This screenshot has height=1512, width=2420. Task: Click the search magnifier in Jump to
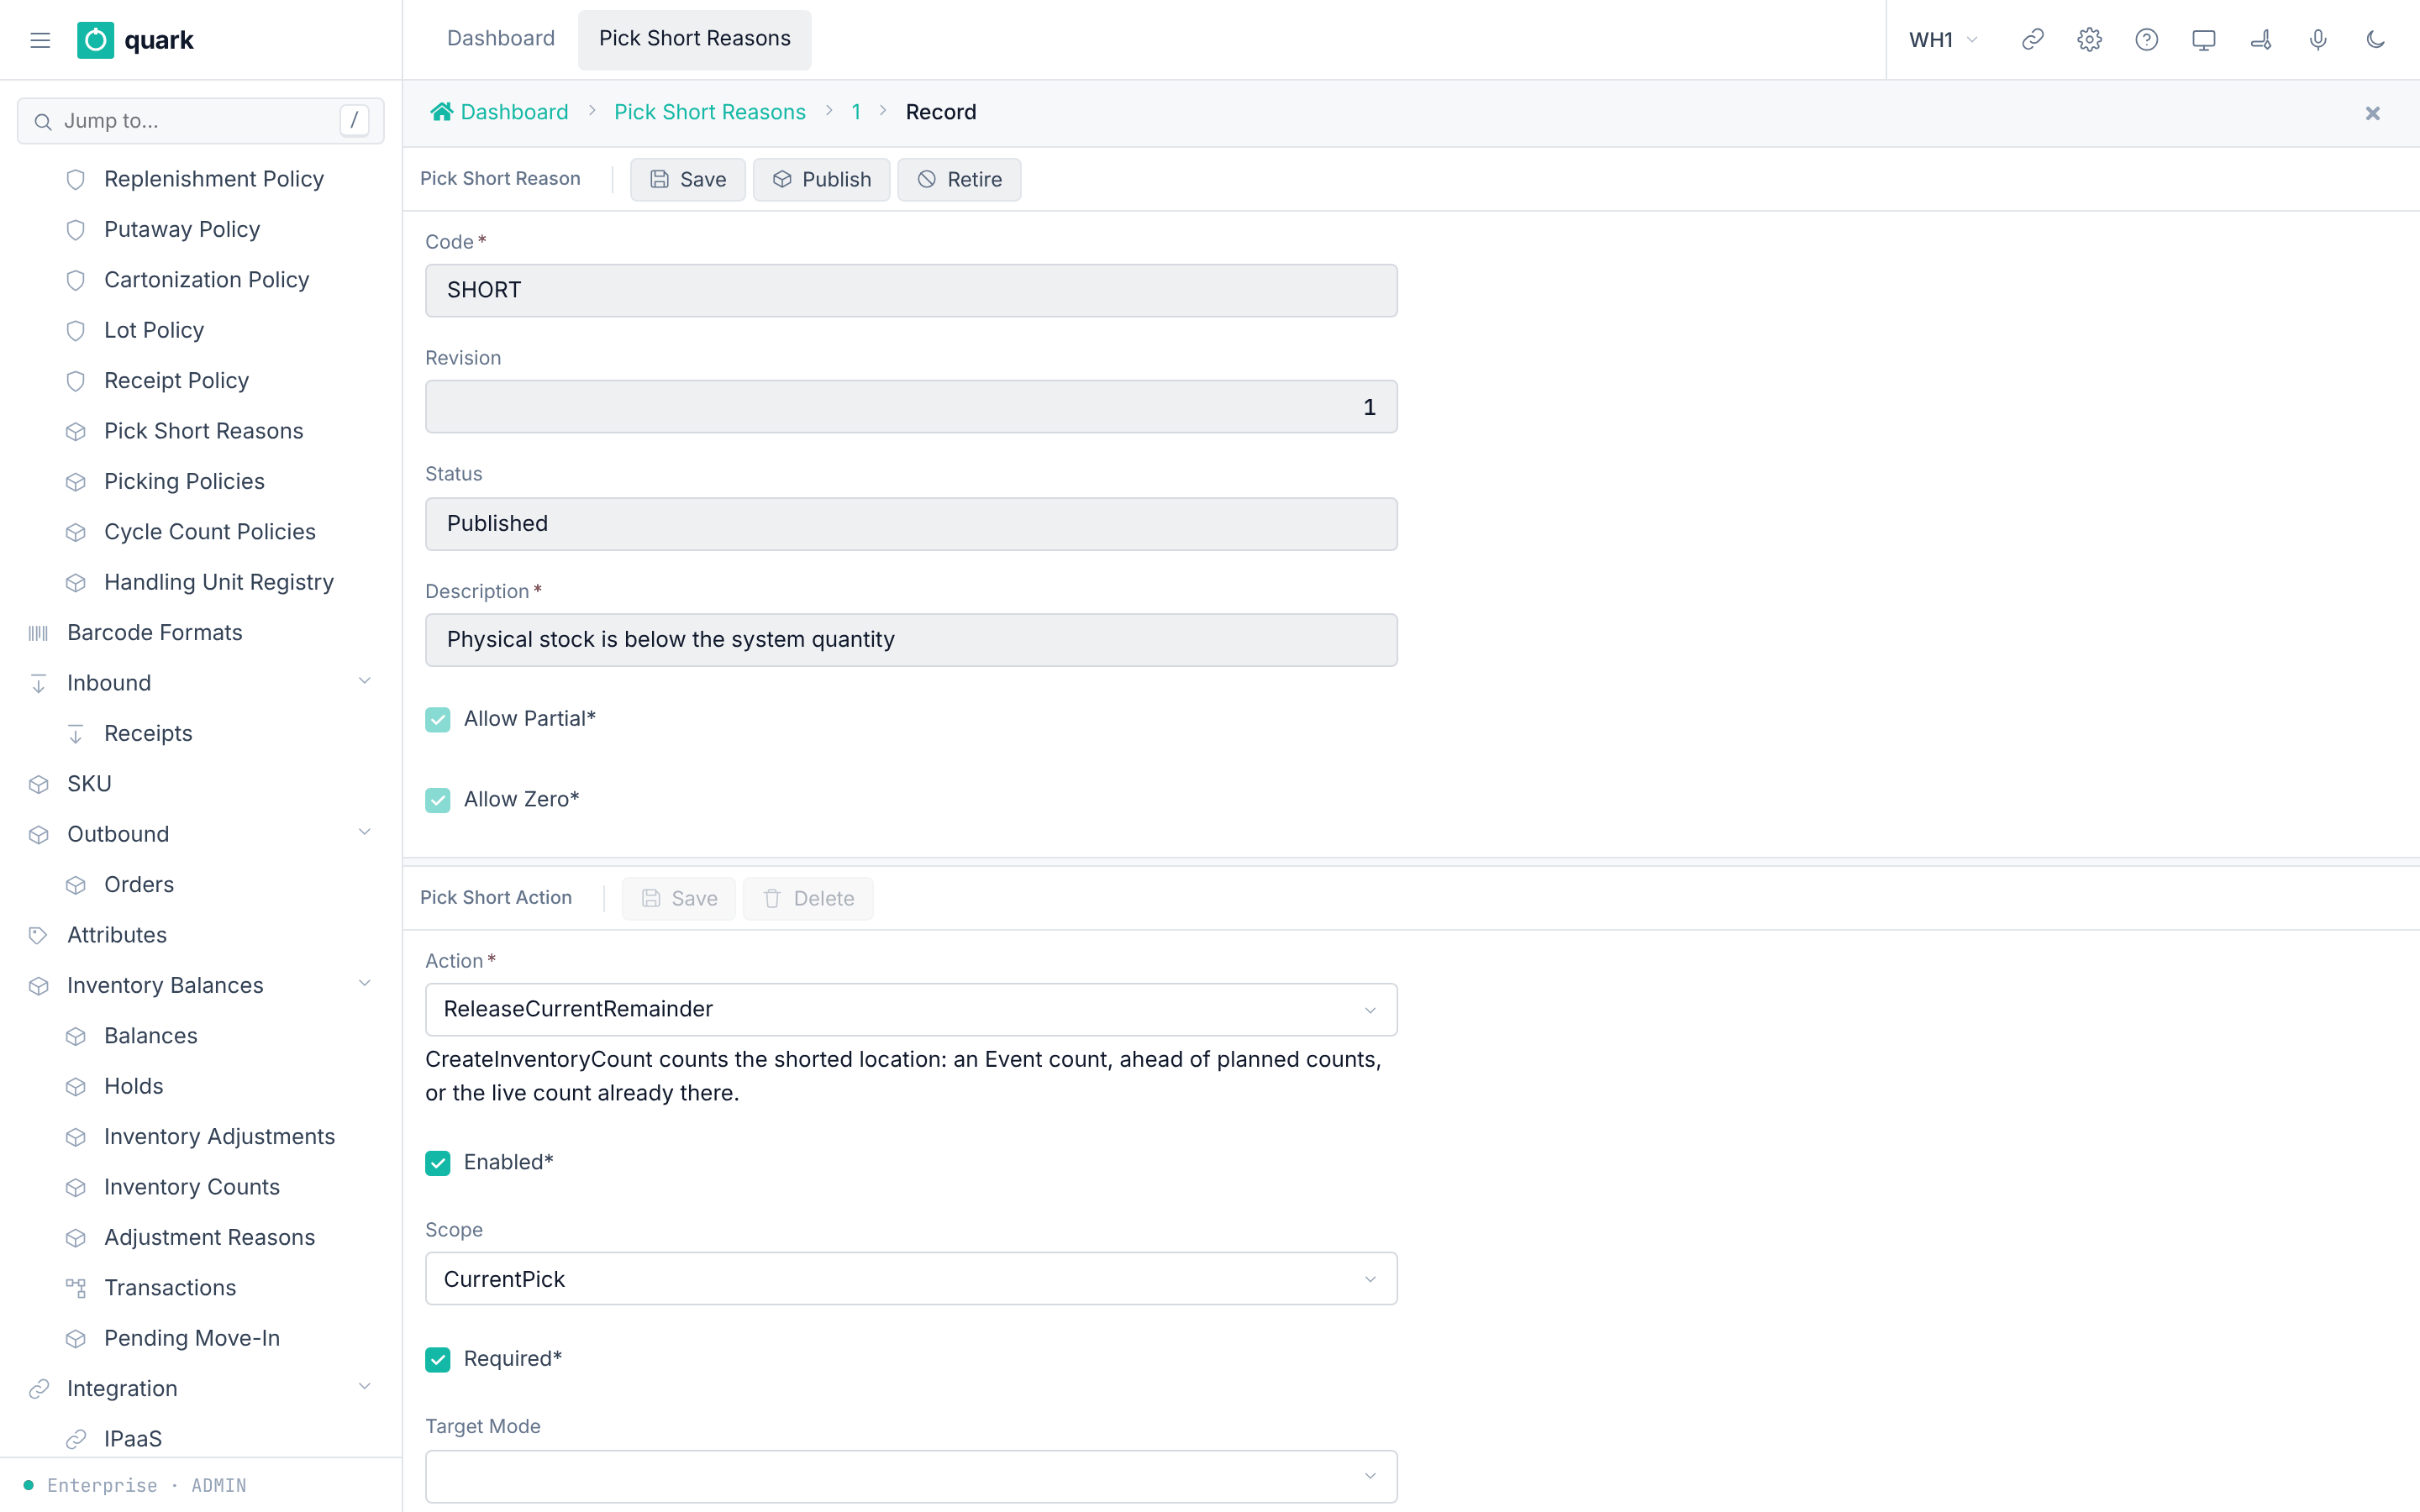43,121
